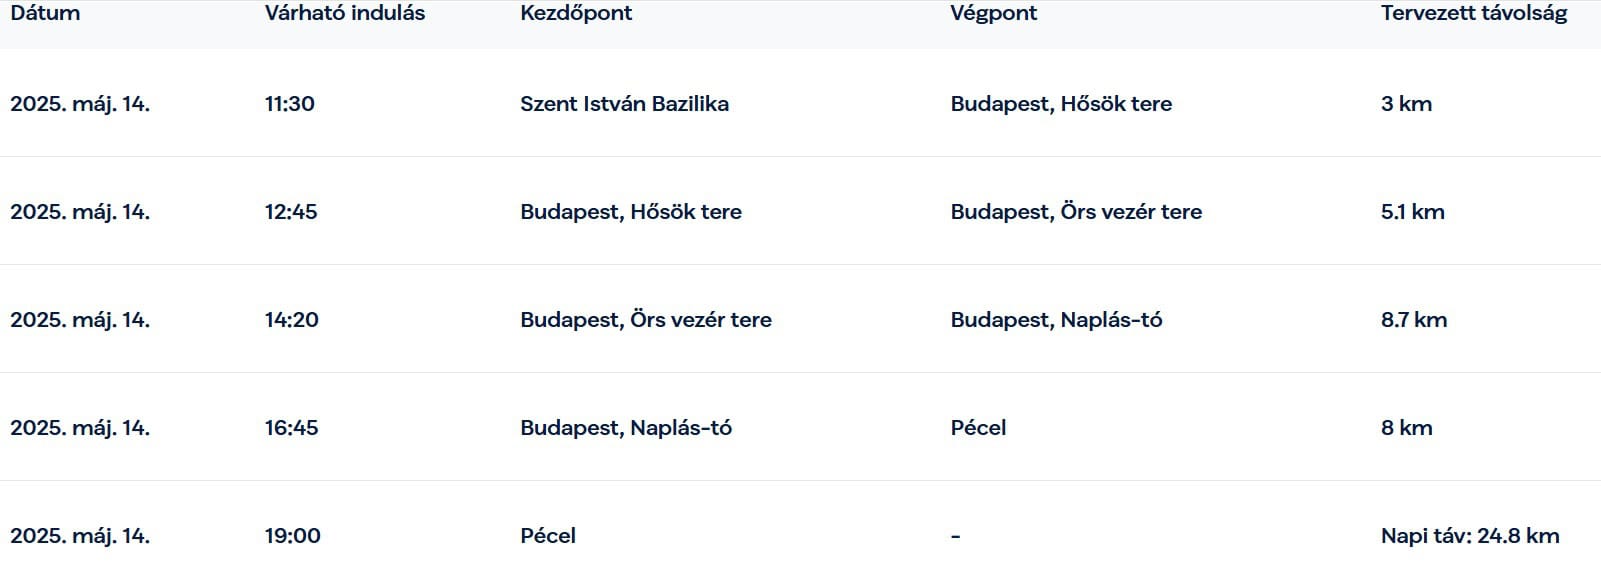Select the Tervezett távolság column header
The width and height of the screenshot is (1601, 568).
1474,14
